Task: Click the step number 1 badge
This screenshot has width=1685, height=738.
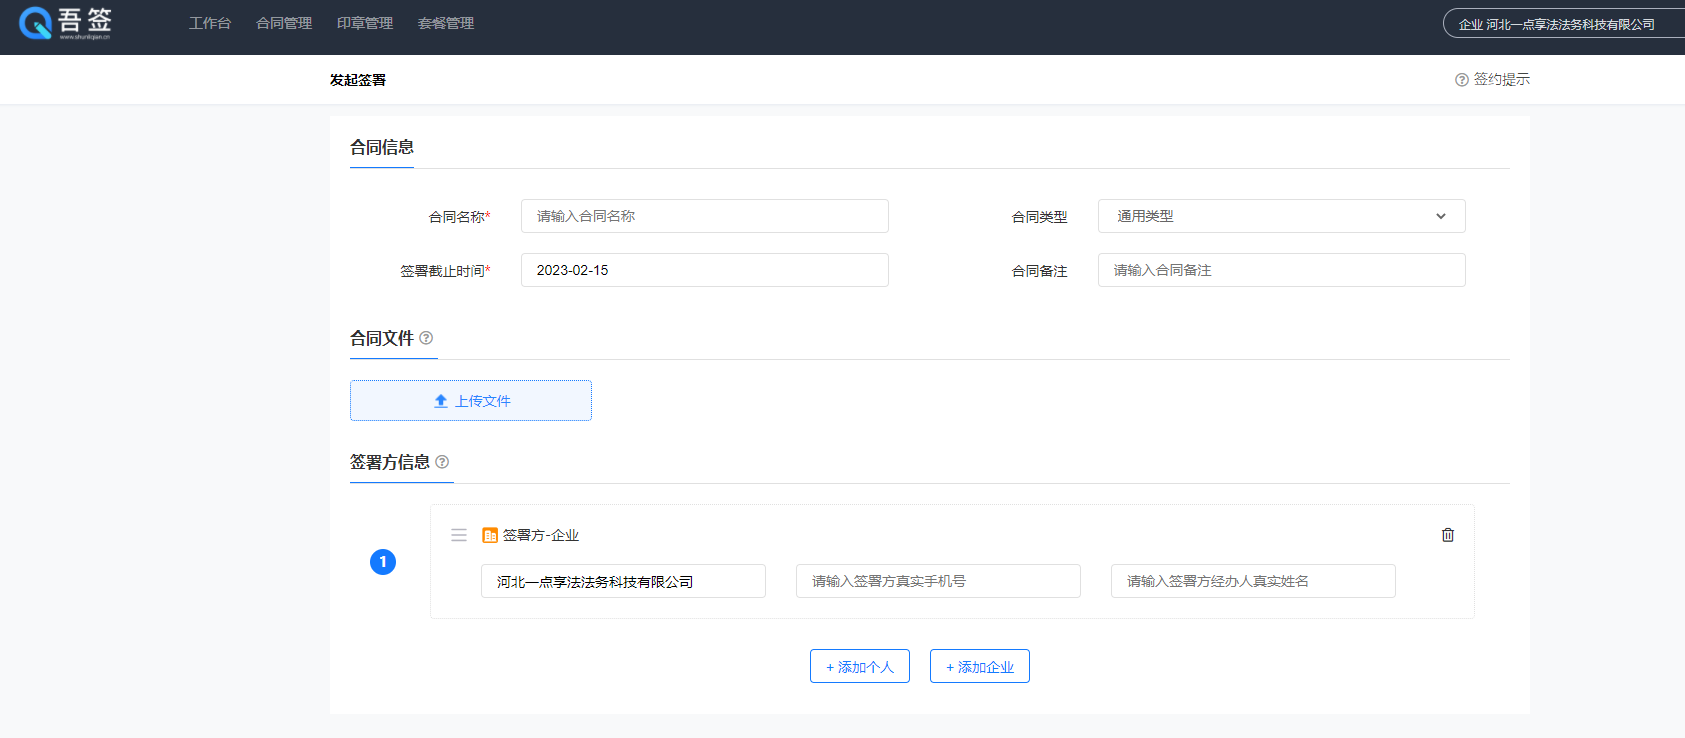Action: [x=383, y=562]
